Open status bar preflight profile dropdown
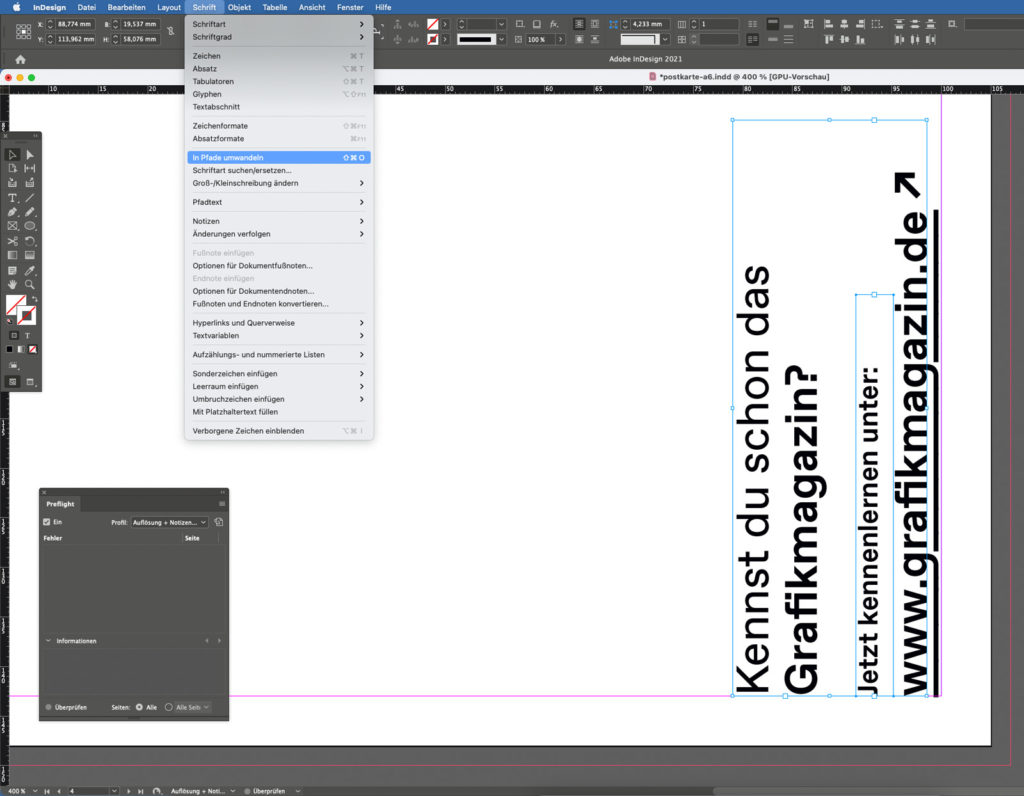This screenshot has height=796, width=1024. click(x=232, y=791)
